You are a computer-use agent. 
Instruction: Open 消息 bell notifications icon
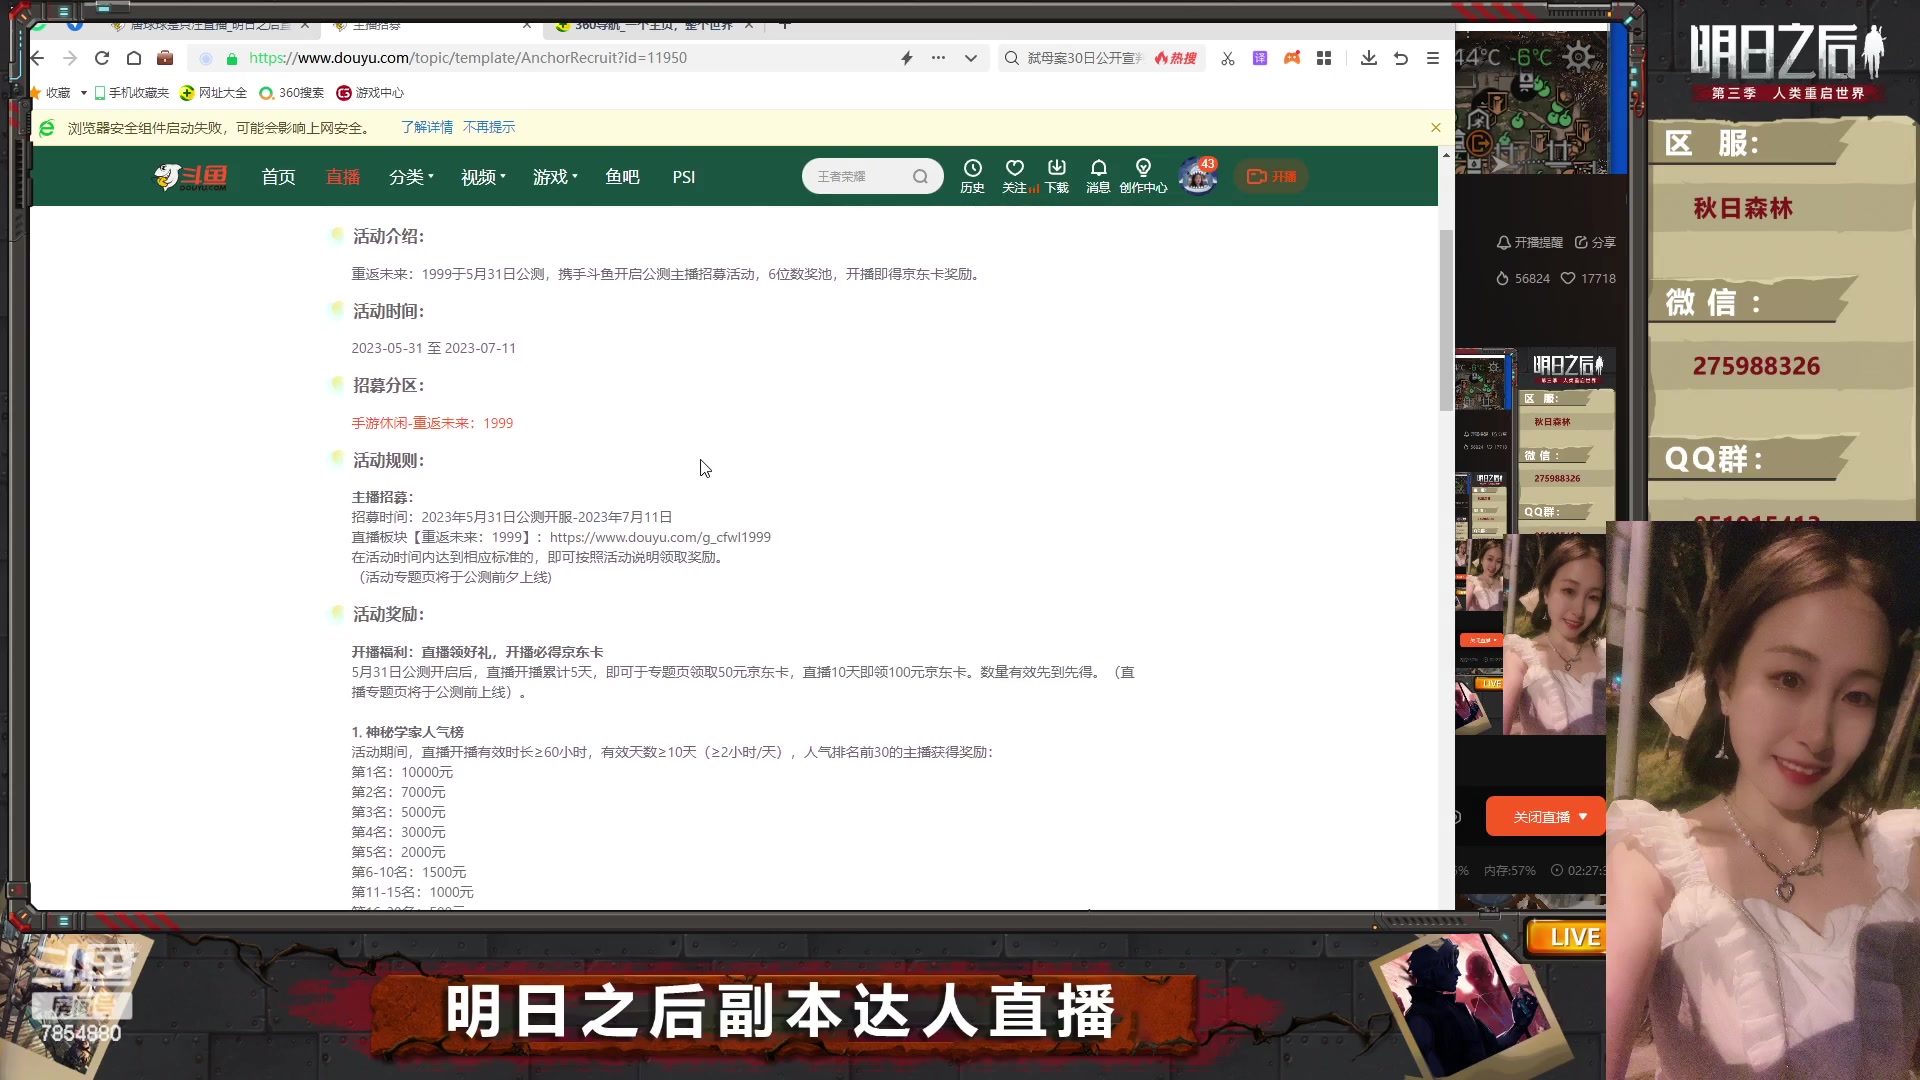(1098, 176)
